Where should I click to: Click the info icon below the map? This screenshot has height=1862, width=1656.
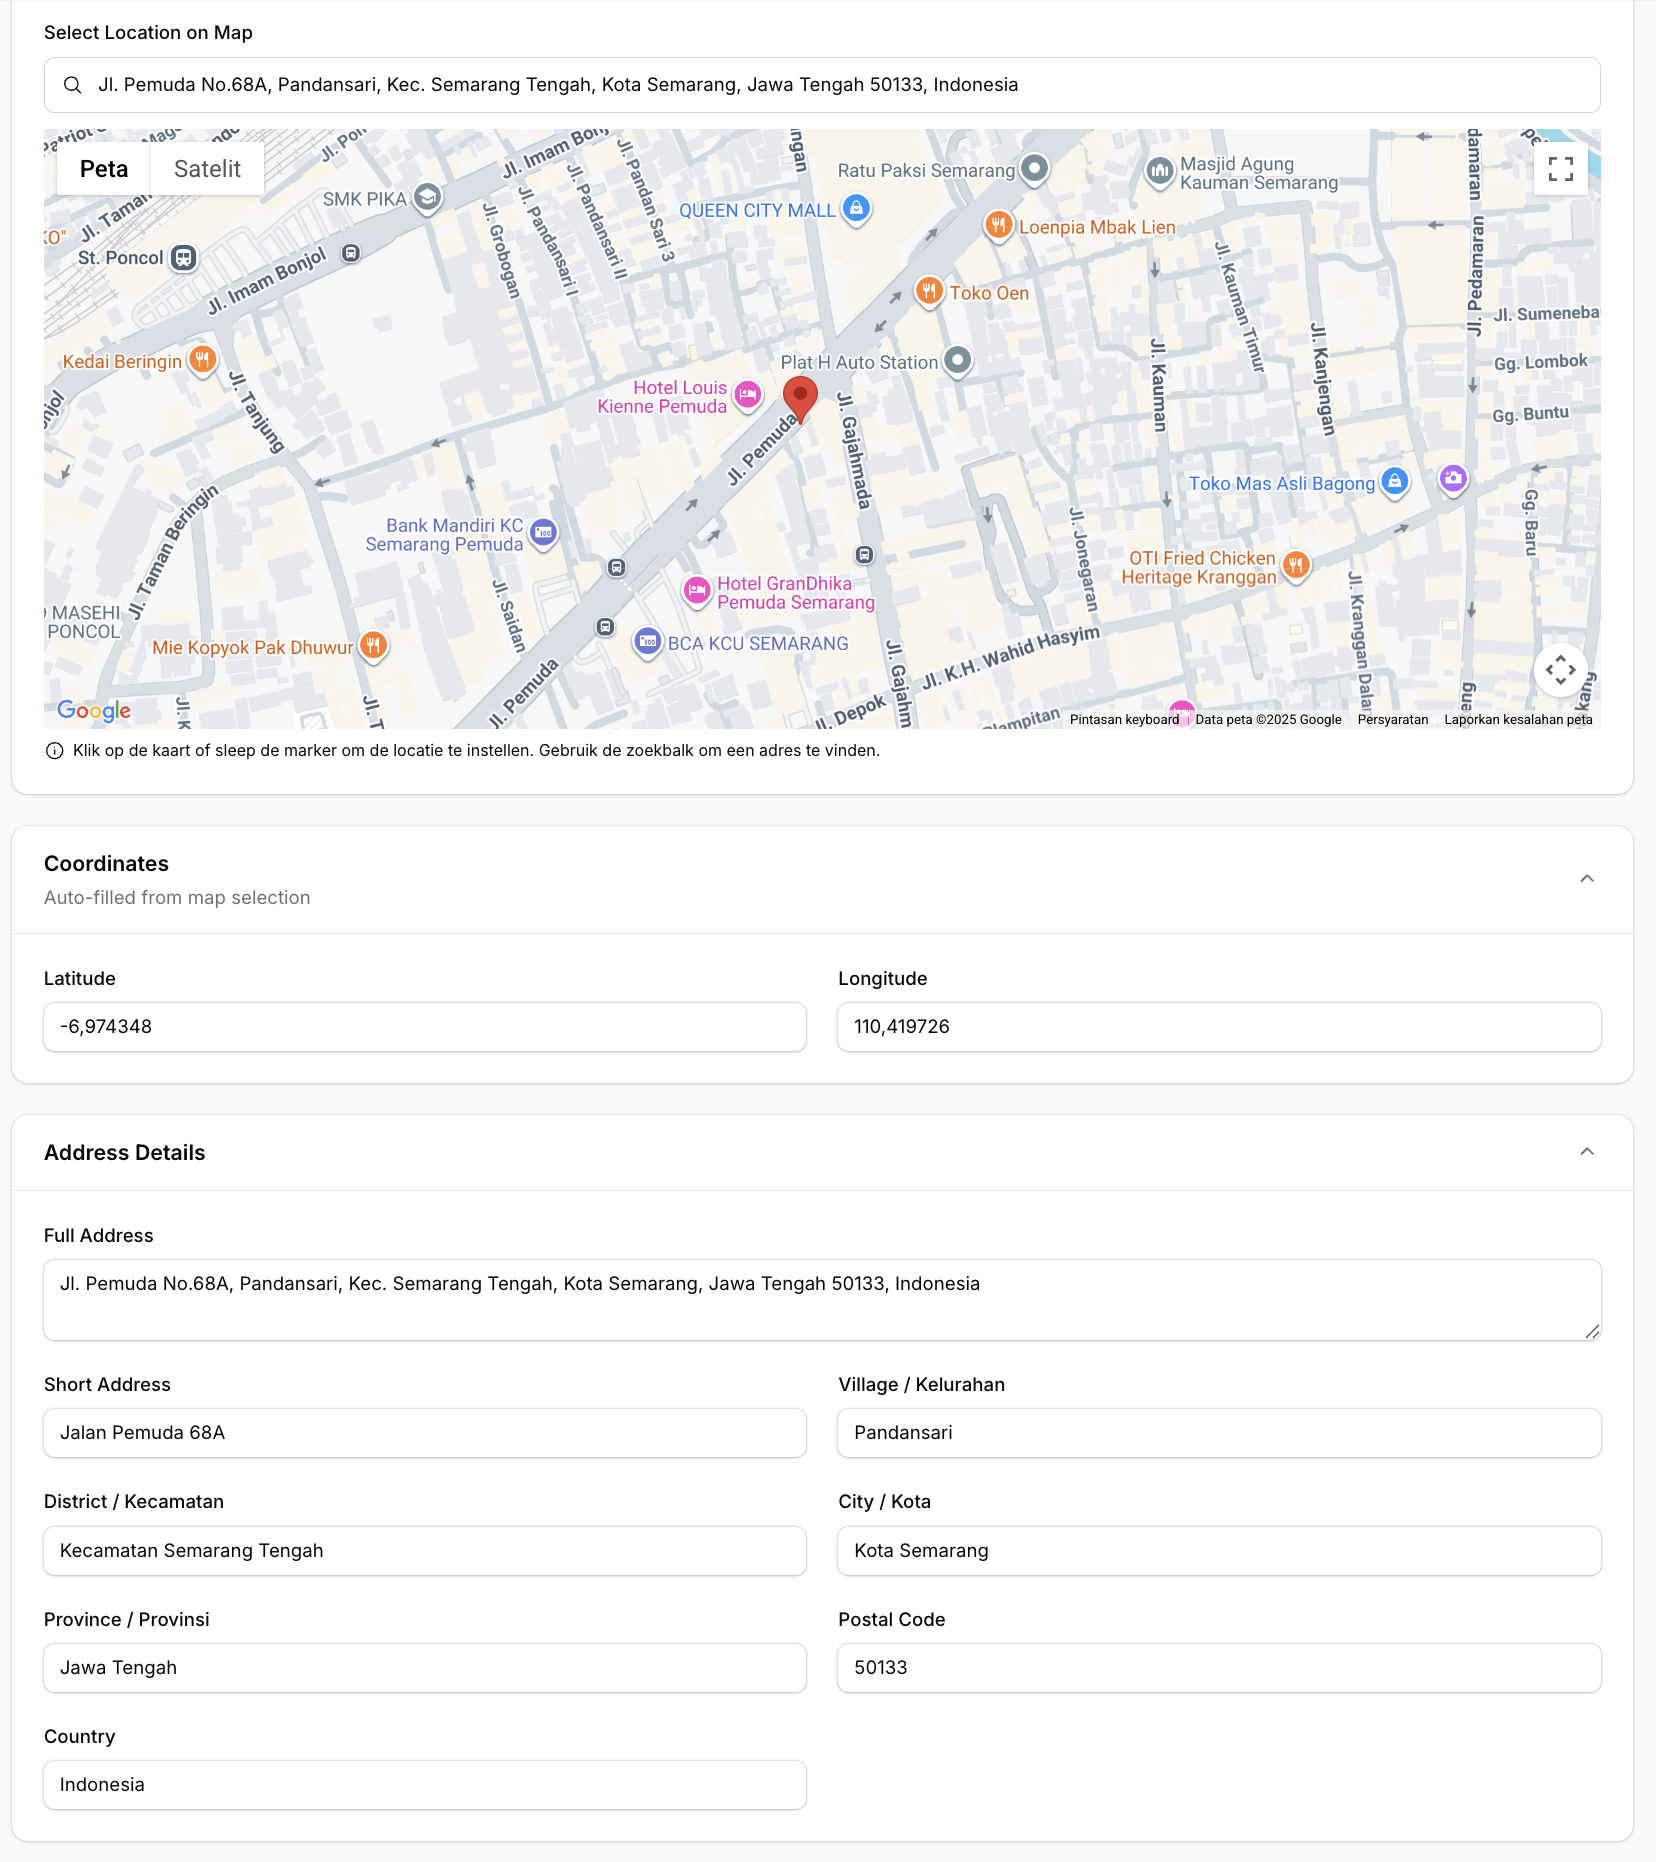tap(55, 750)
